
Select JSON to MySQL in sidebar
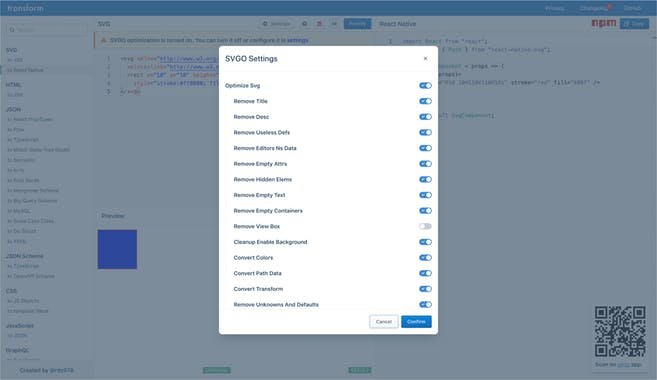point(19,211)
